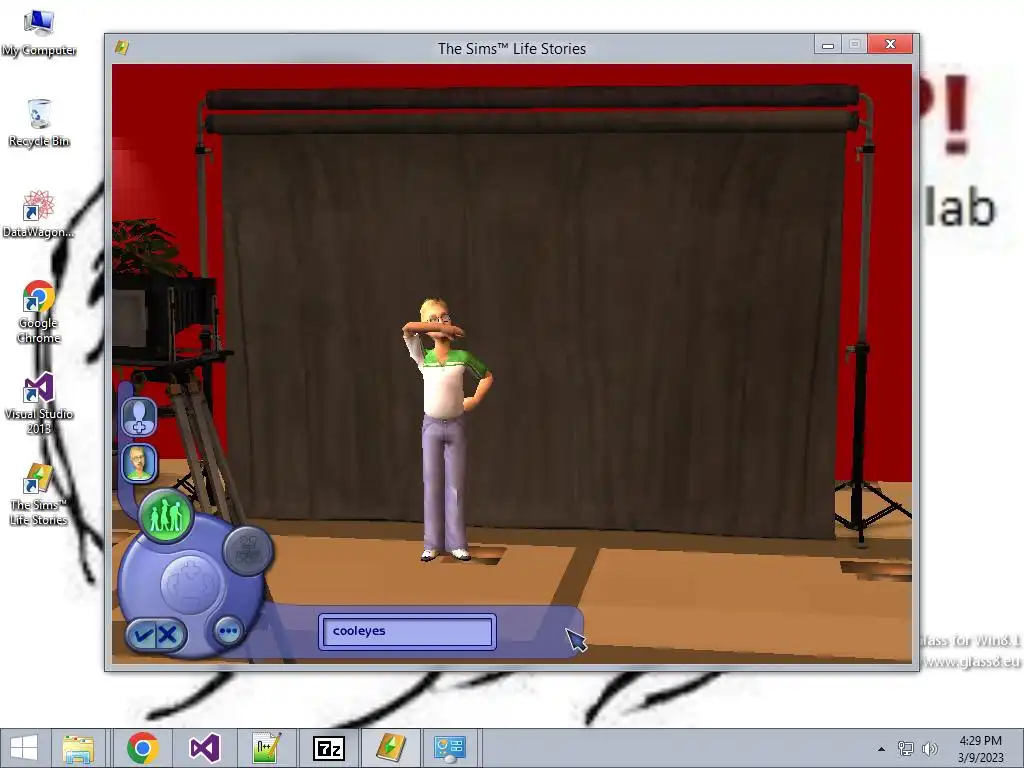The width and height of the screenshot is (1024, 768).
Task: Click the add new Sim icon
Action: [x=139, y=417]
